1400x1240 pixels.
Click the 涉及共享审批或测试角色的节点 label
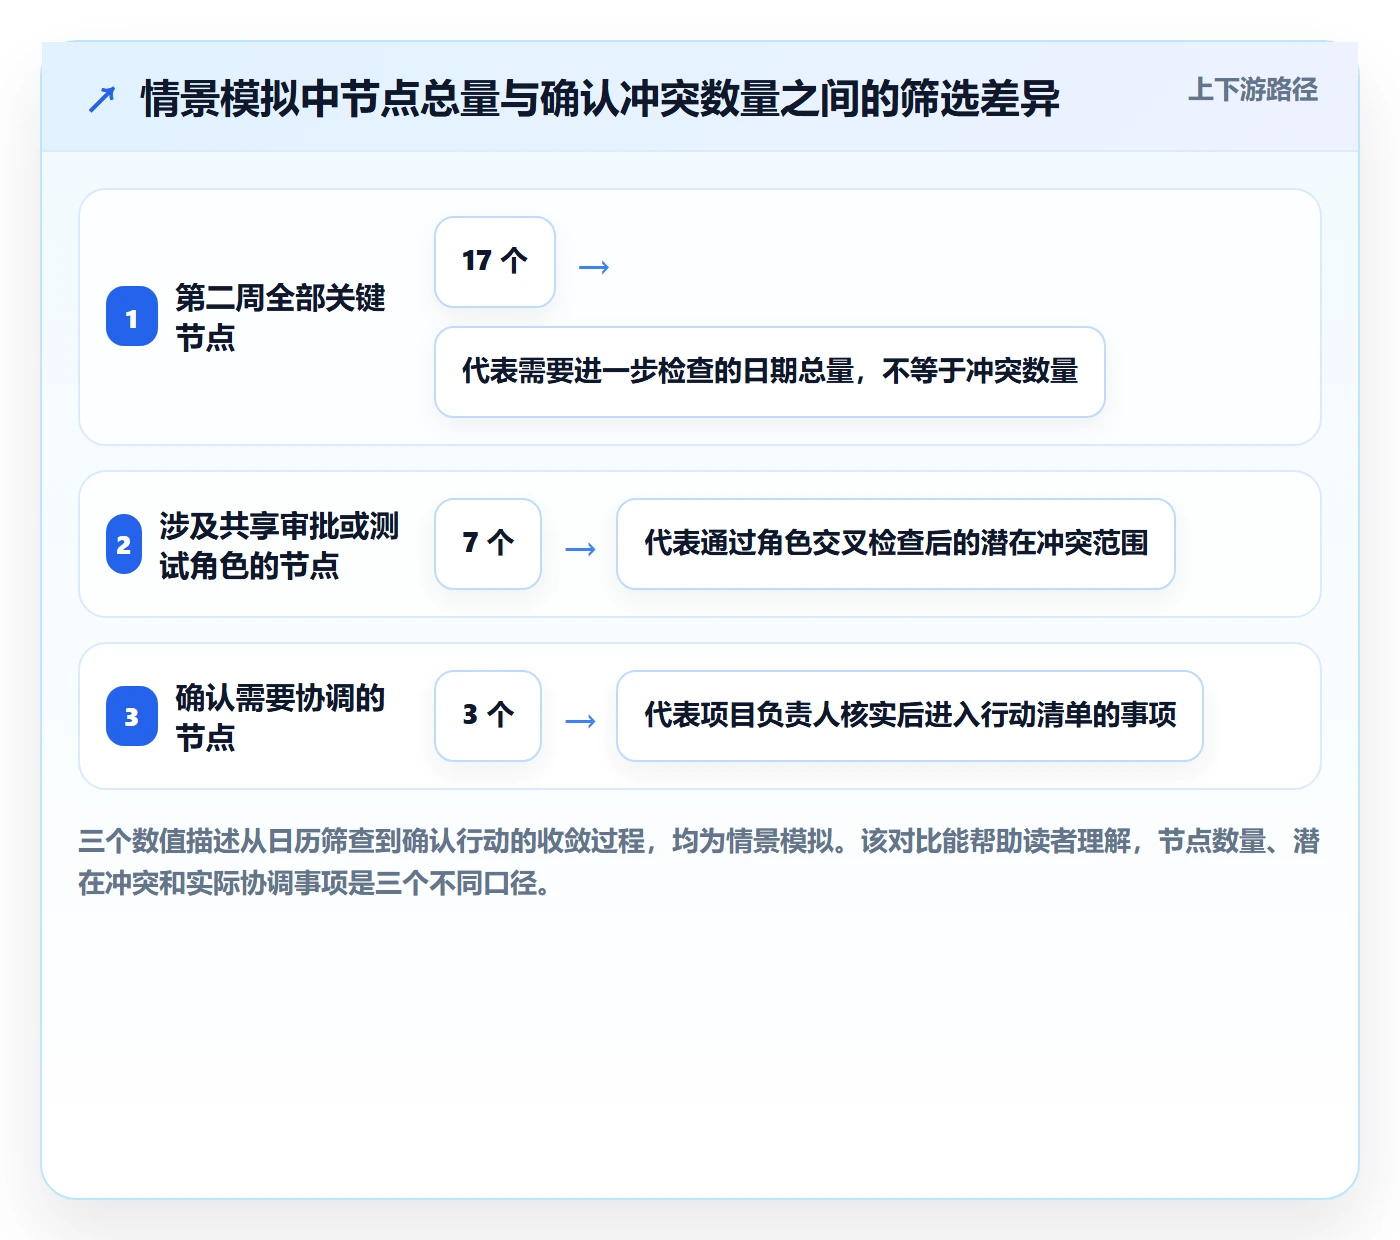pos(279,545)
